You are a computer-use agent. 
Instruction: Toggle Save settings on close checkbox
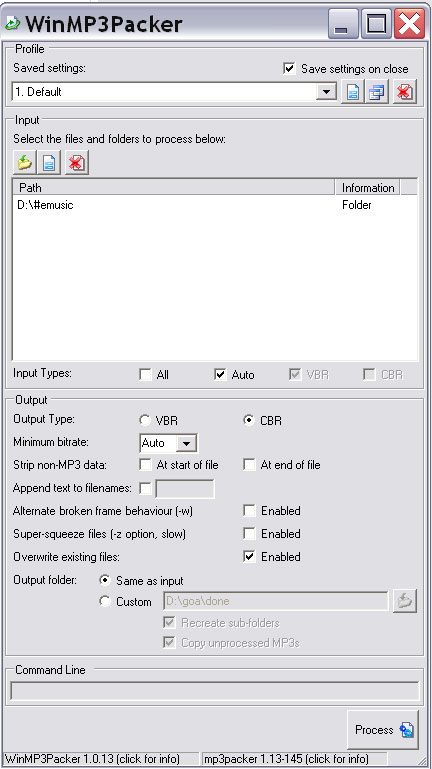pos(289,69)
